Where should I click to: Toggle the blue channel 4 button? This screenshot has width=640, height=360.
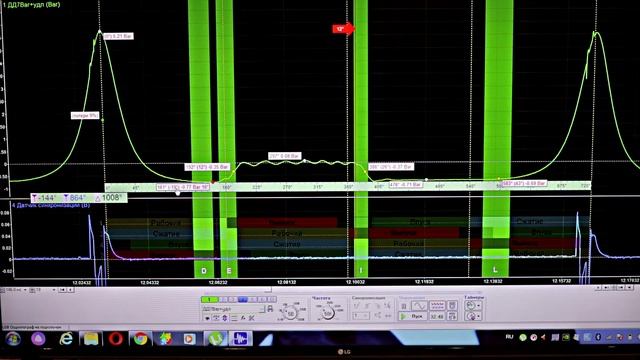(x=242, y=299)
